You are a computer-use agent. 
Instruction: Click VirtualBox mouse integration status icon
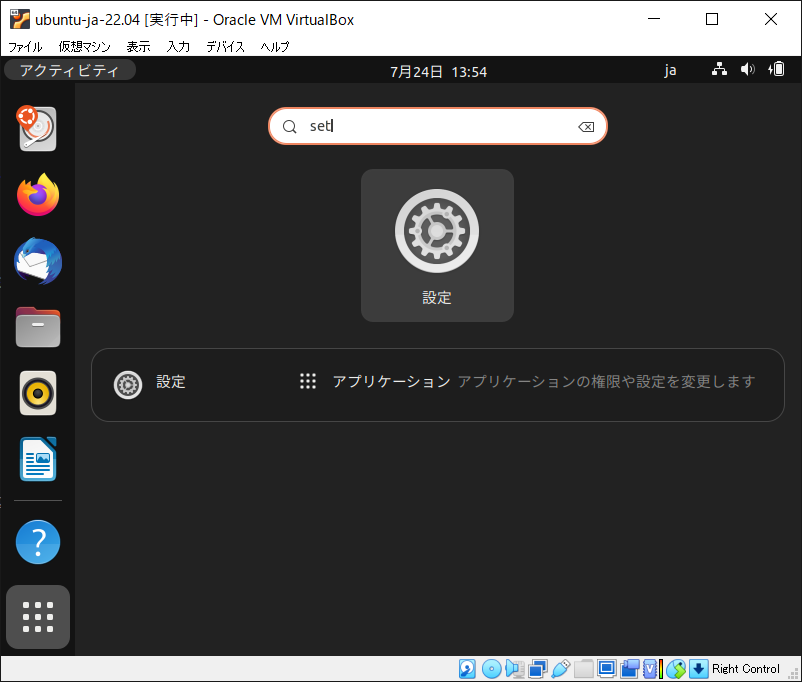(676, 669)
